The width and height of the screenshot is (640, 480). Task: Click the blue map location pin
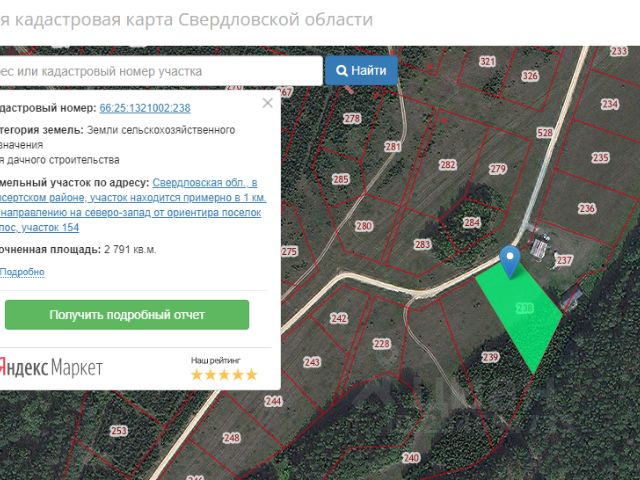[x=510, y=260]
